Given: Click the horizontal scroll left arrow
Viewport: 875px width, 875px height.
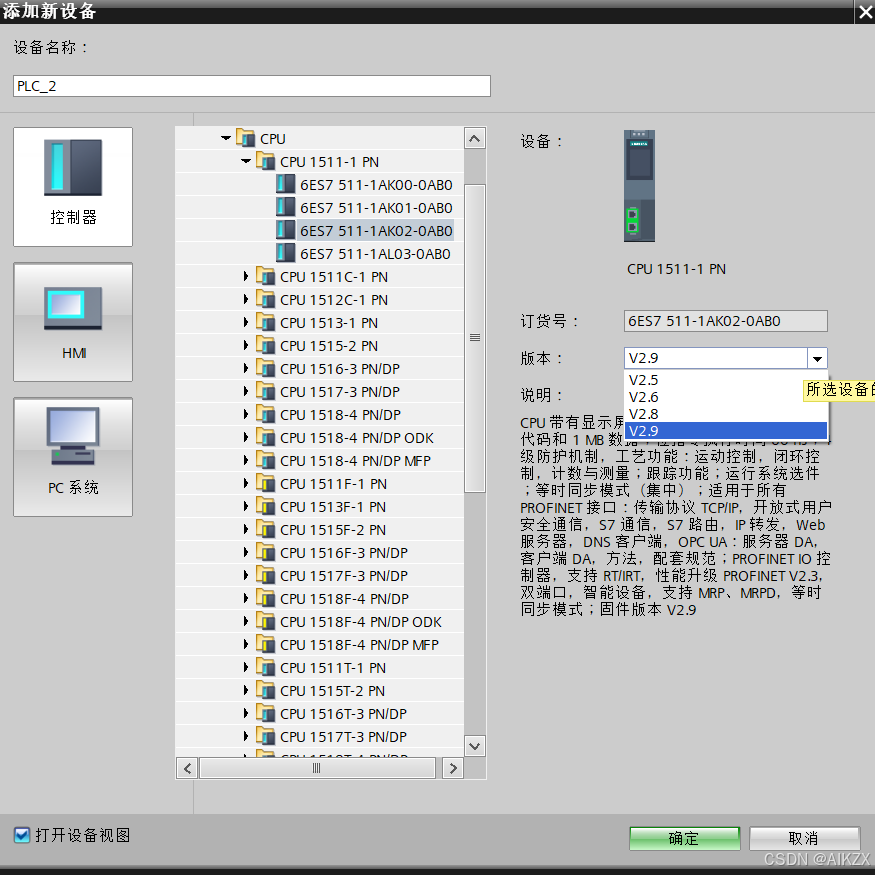Looking at the screenshot, I should [188, 768].
